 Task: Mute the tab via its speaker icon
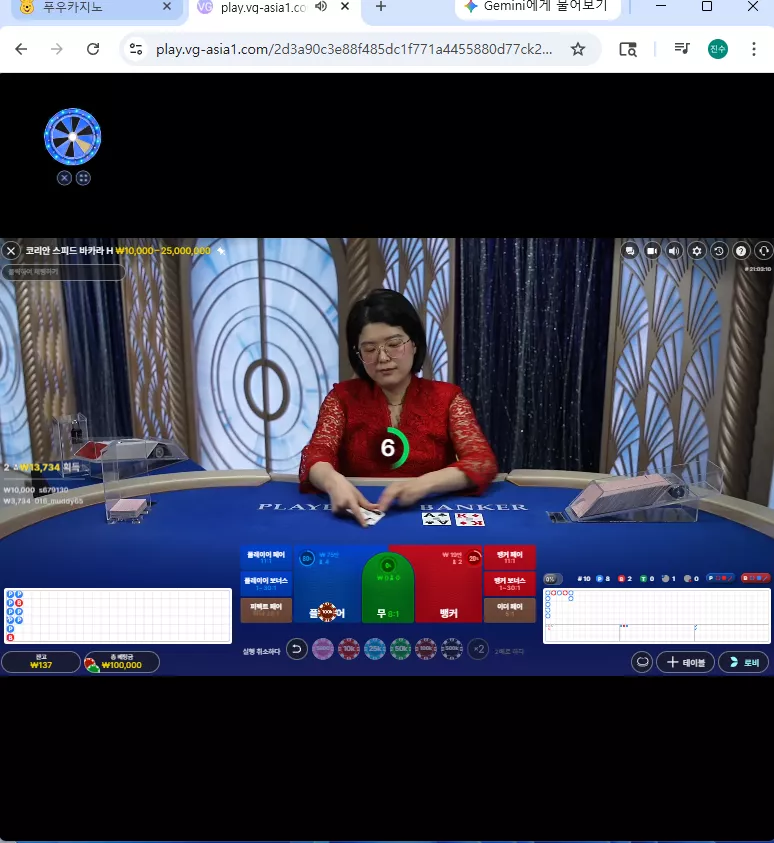[x=321, y=6]
